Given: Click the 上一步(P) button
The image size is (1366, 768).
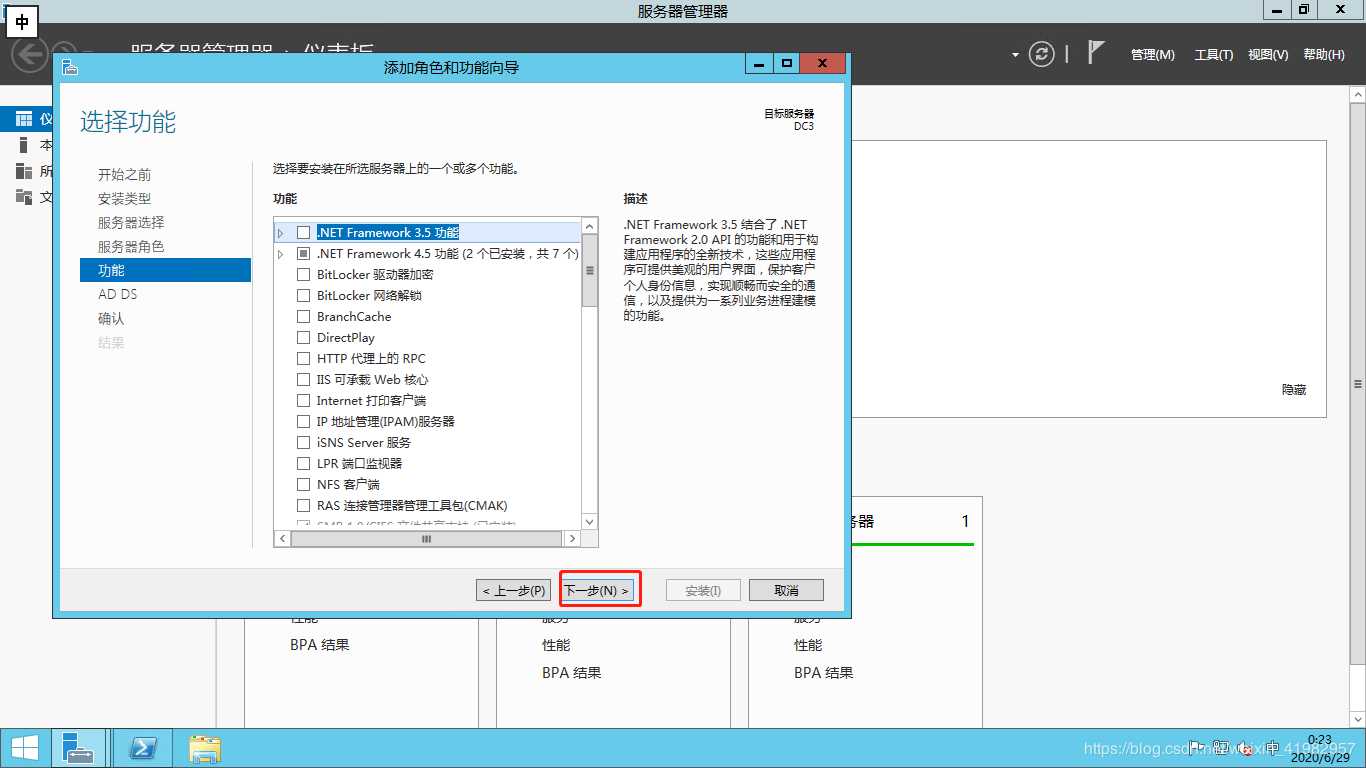Looking at the screenshot, I should [514, 590].
